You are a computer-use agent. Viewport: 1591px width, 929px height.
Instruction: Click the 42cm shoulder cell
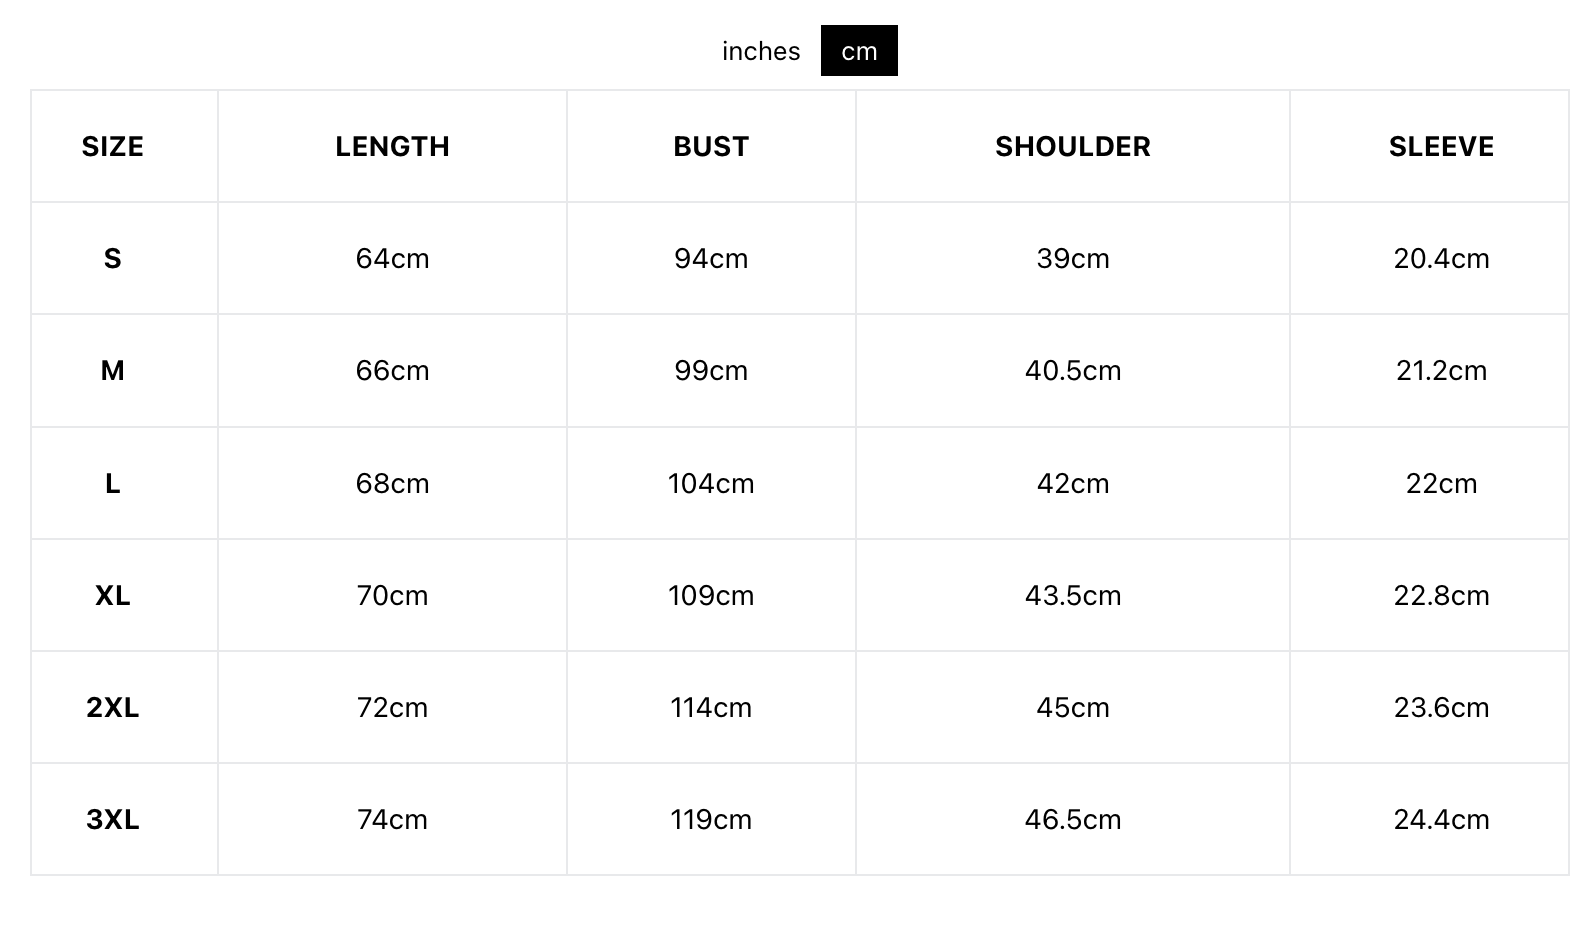pyautogui.click(x=1072, y=484)
